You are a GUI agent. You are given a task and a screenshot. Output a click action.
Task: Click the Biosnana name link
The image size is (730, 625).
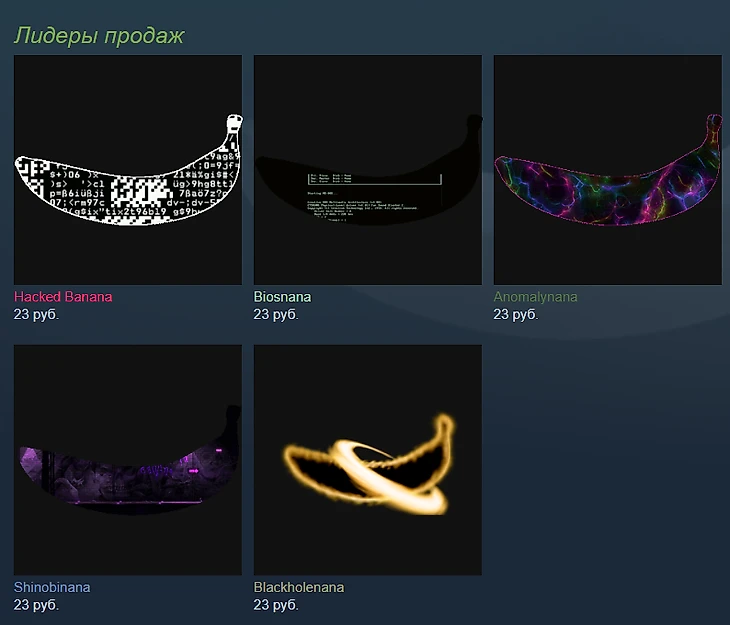click(x=282, y=297)
